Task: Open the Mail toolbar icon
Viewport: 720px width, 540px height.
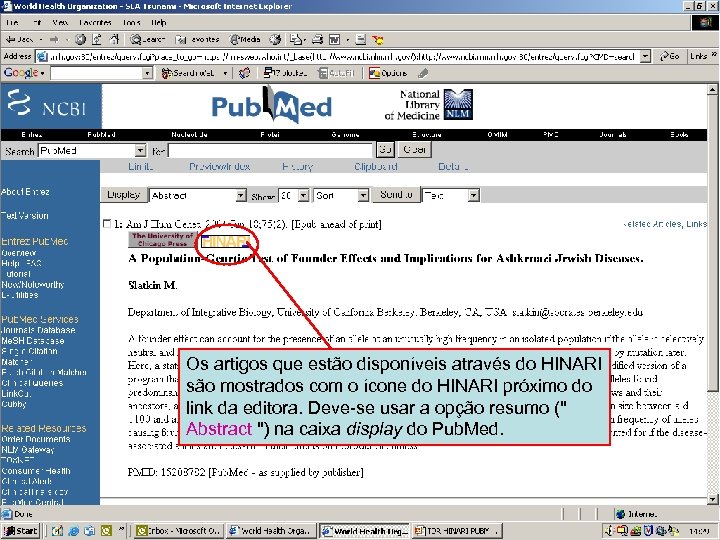Action: pos(296,39)
